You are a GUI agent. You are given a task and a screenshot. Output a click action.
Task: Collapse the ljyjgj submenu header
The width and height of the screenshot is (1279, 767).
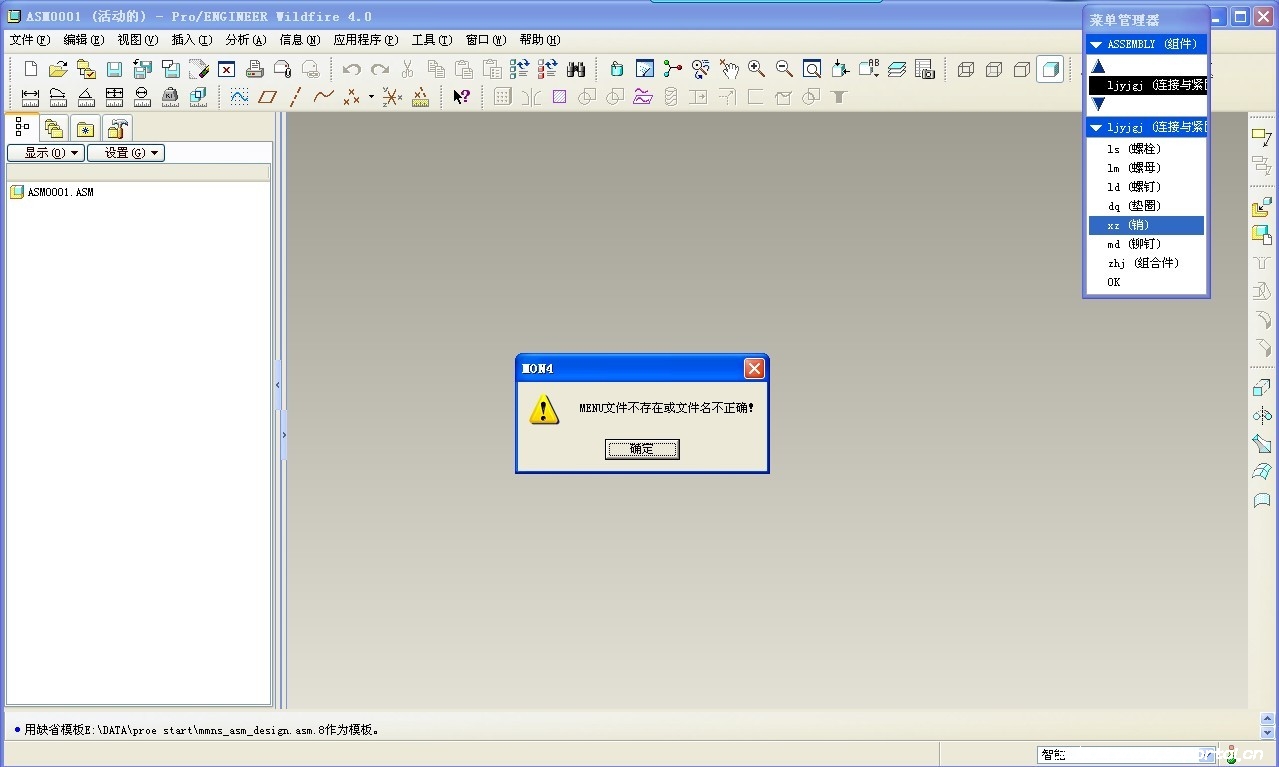[x=1095, y=127]
